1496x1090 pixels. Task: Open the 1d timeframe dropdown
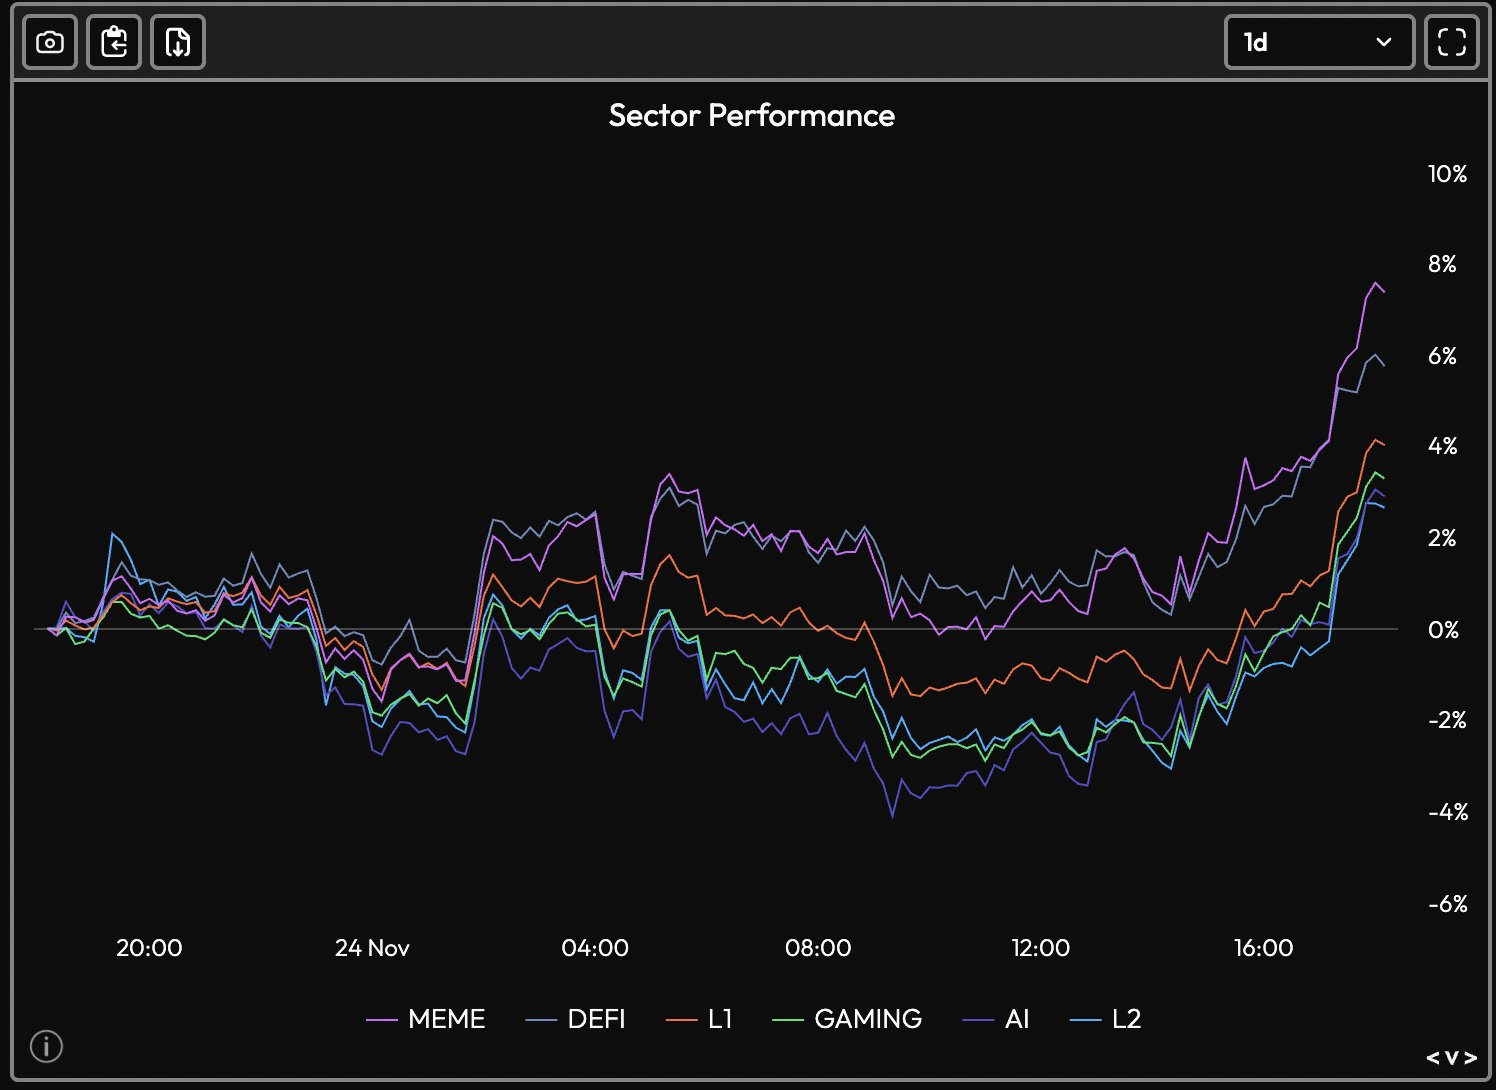point(1318,42)
